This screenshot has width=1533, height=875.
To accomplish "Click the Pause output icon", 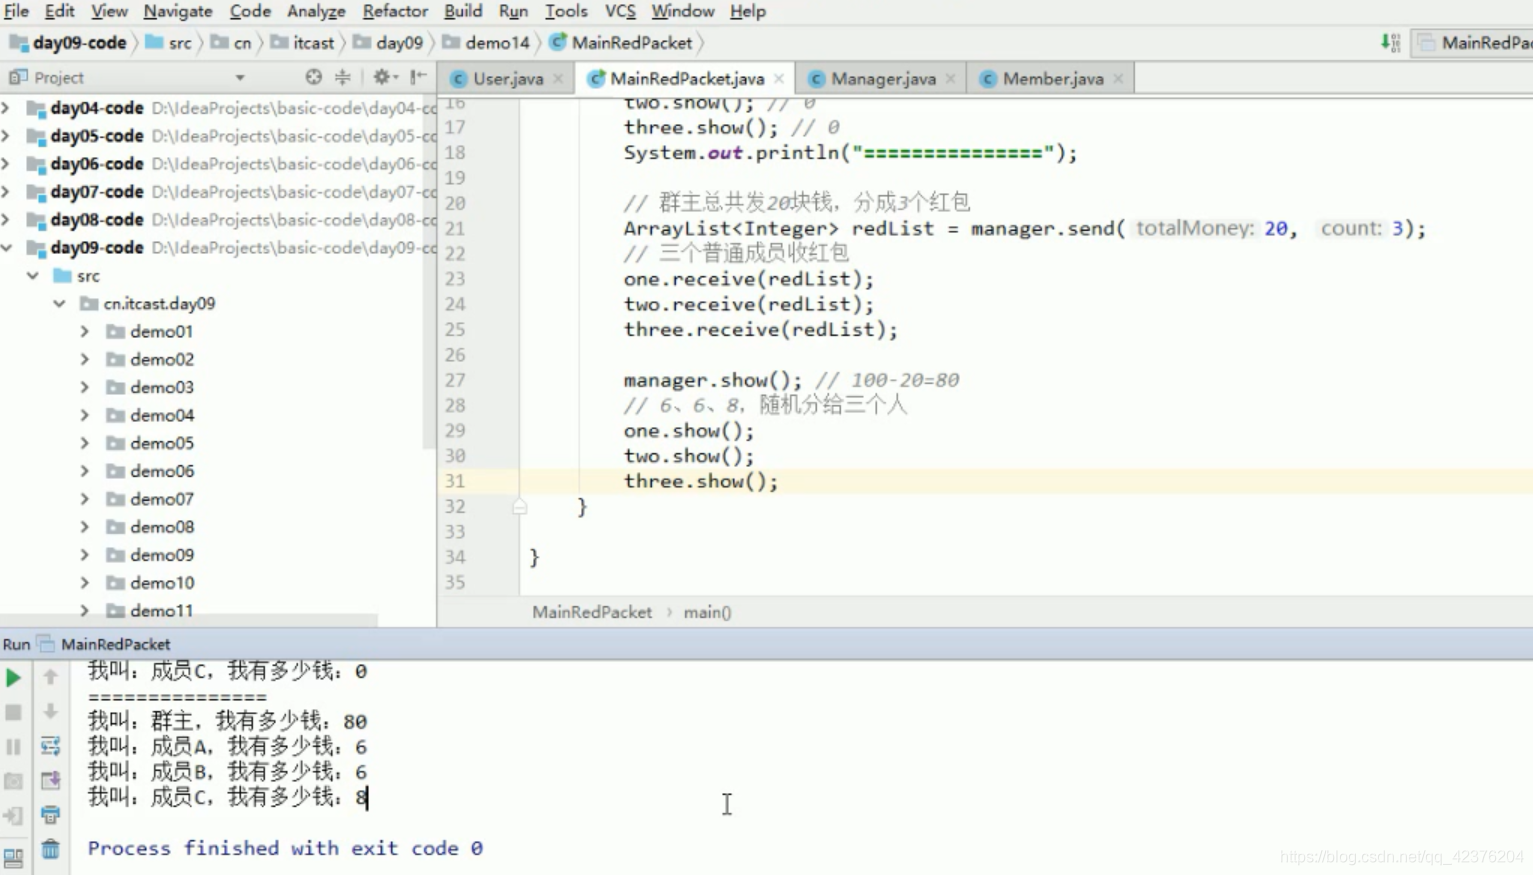I will click(x=13, y=746).
